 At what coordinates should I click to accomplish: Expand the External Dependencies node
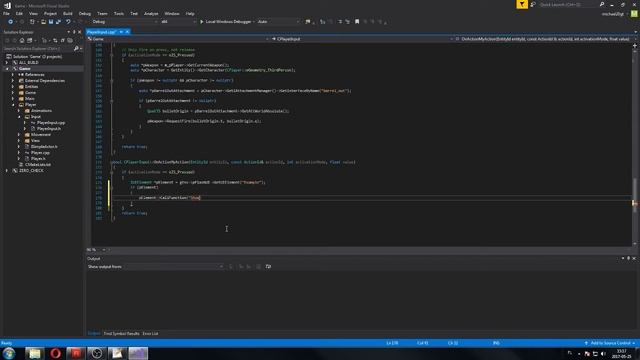(13, 80)
